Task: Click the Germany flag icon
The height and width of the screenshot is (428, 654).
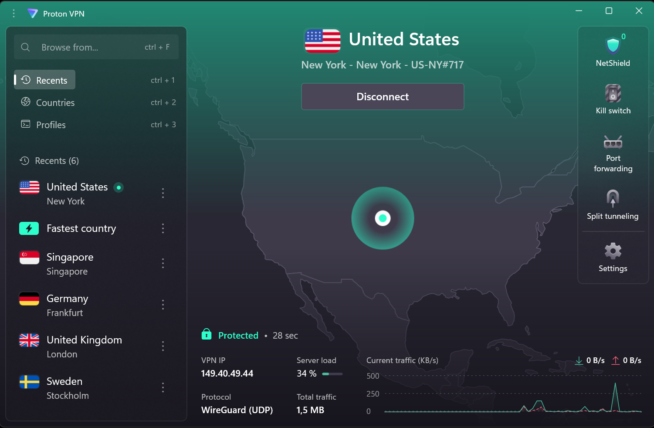Action: pyautogui.click(x=29, y=299)
